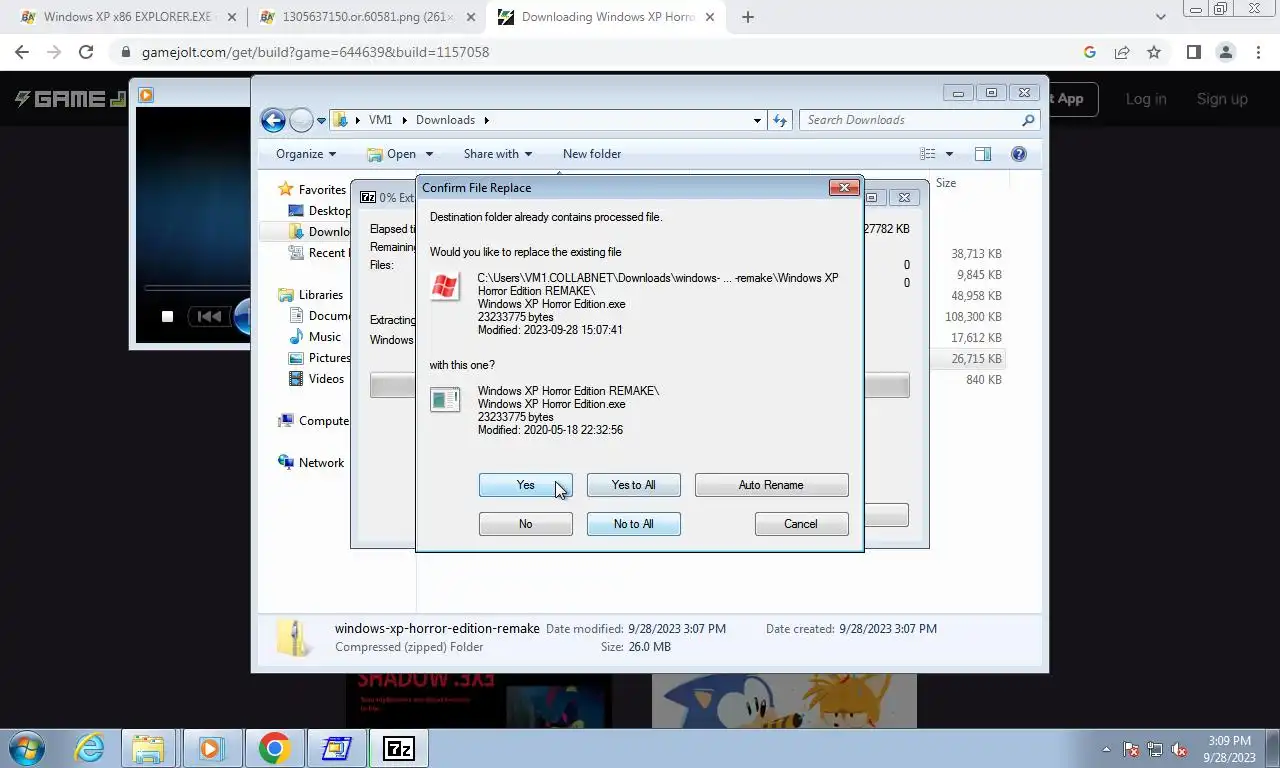1280x768 pixels.
Task: Open address bar history dropdown in Explorer
Action: point(757,120)
